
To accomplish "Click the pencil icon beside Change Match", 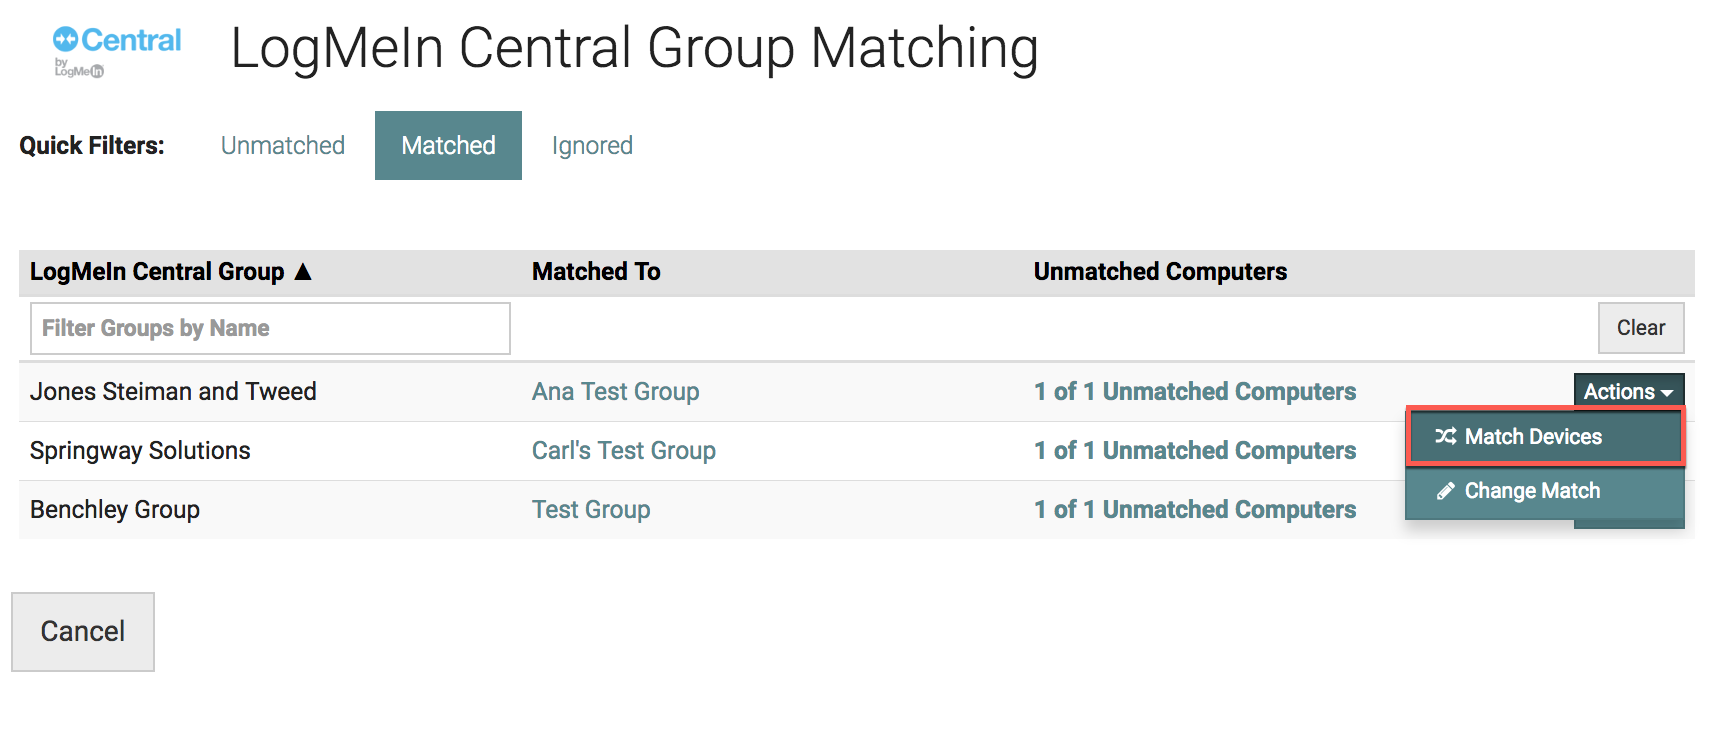I will [1442, 491].
